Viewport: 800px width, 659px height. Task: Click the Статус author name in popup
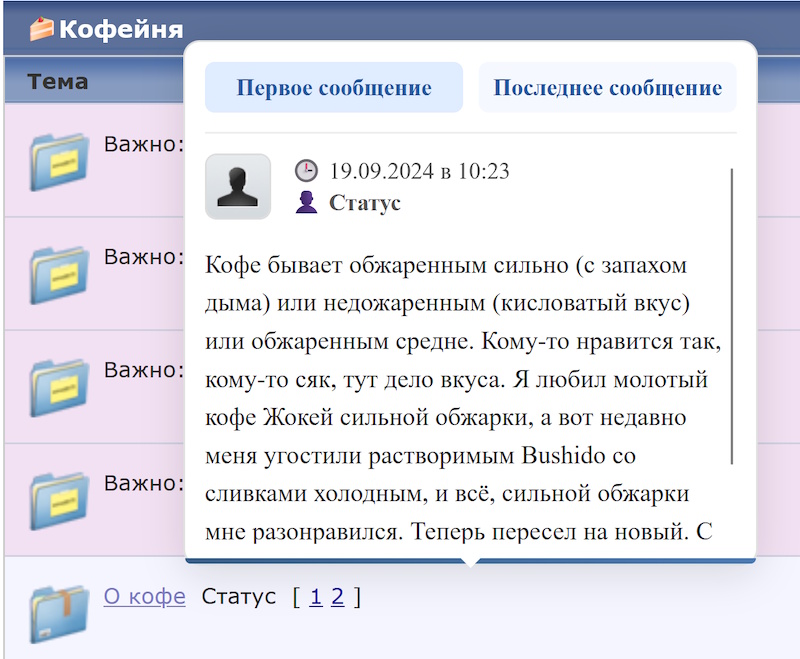[365, 202]
